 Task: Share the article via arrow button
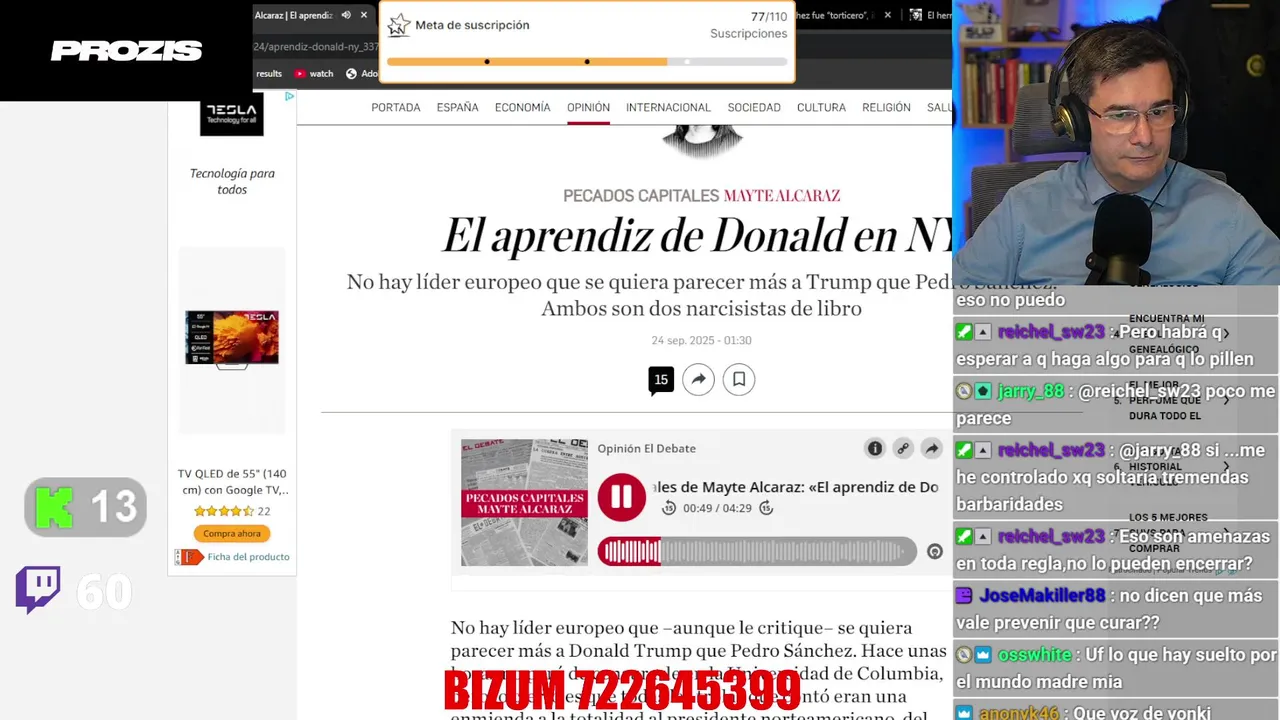tap(699, 379)
